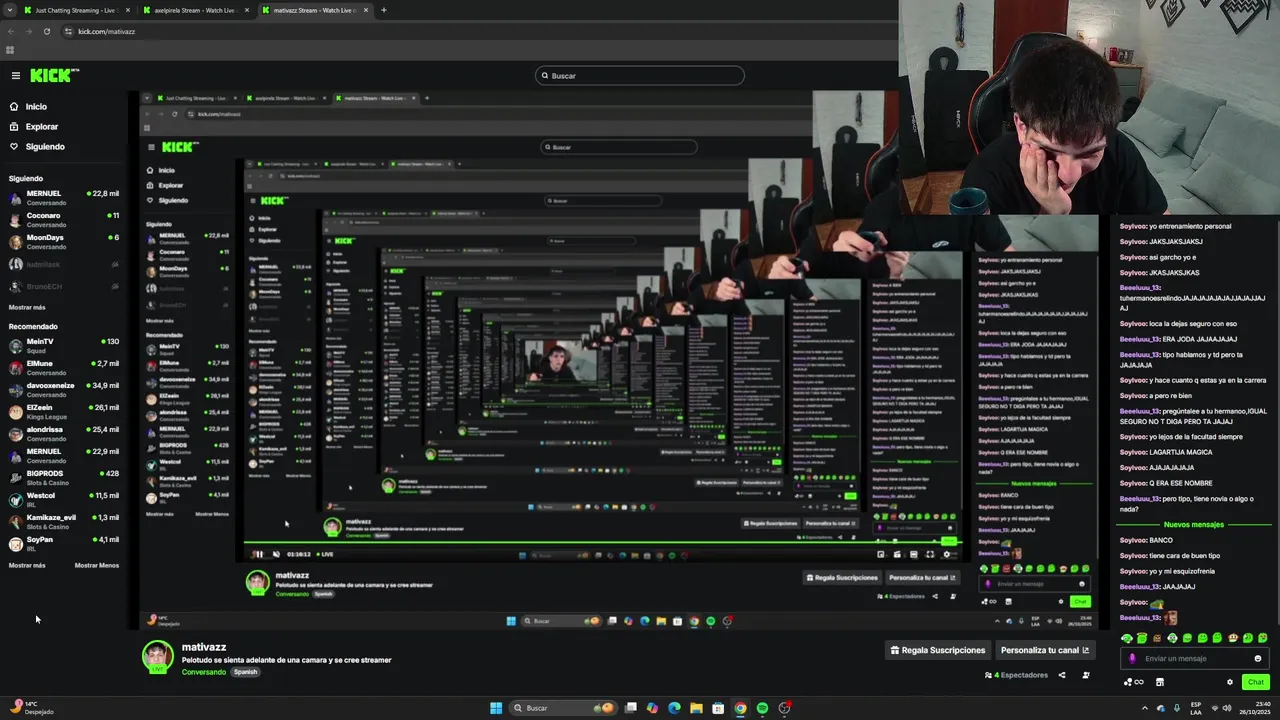Switch to axelpirela Stream tab
Image resolution: width=1280 pixels, height=720 pixels.
(x=195, y=10)
